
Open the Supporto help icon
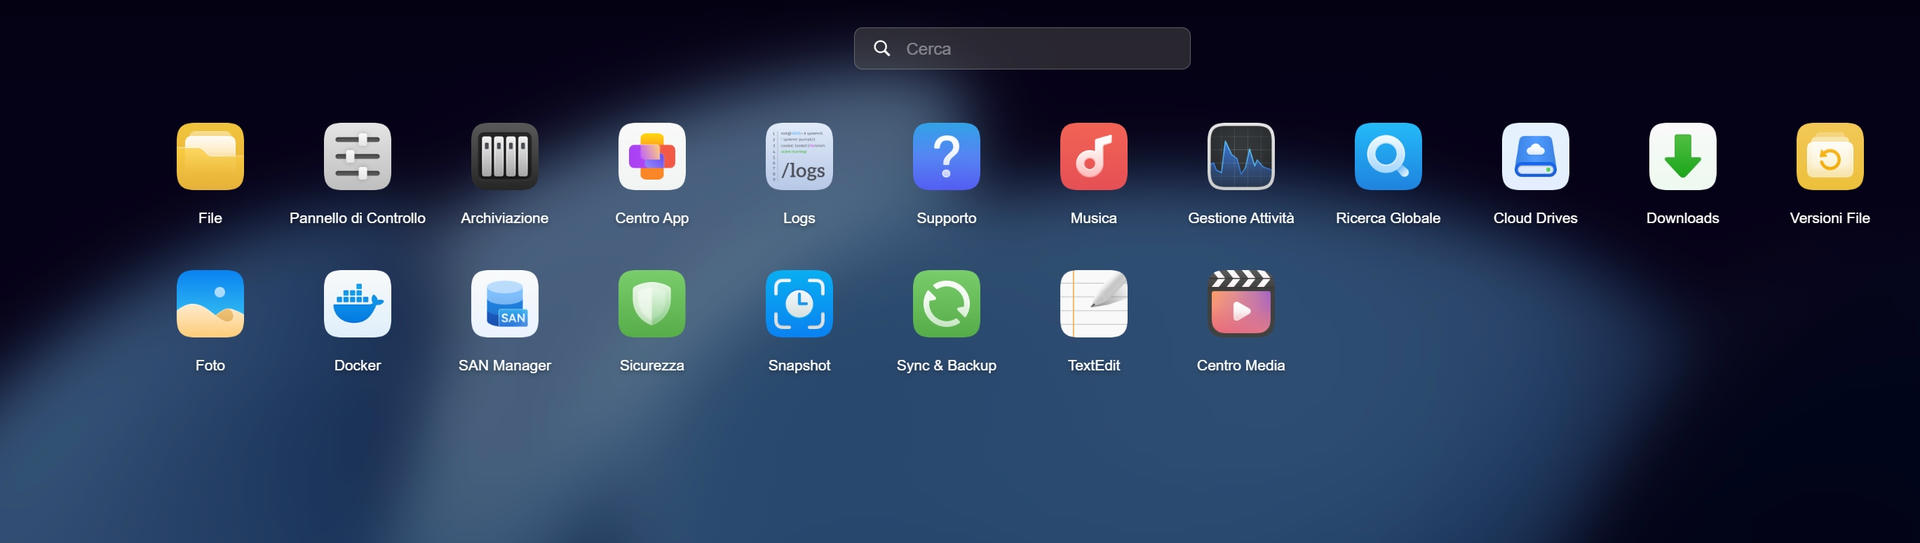tap(946, 156)
